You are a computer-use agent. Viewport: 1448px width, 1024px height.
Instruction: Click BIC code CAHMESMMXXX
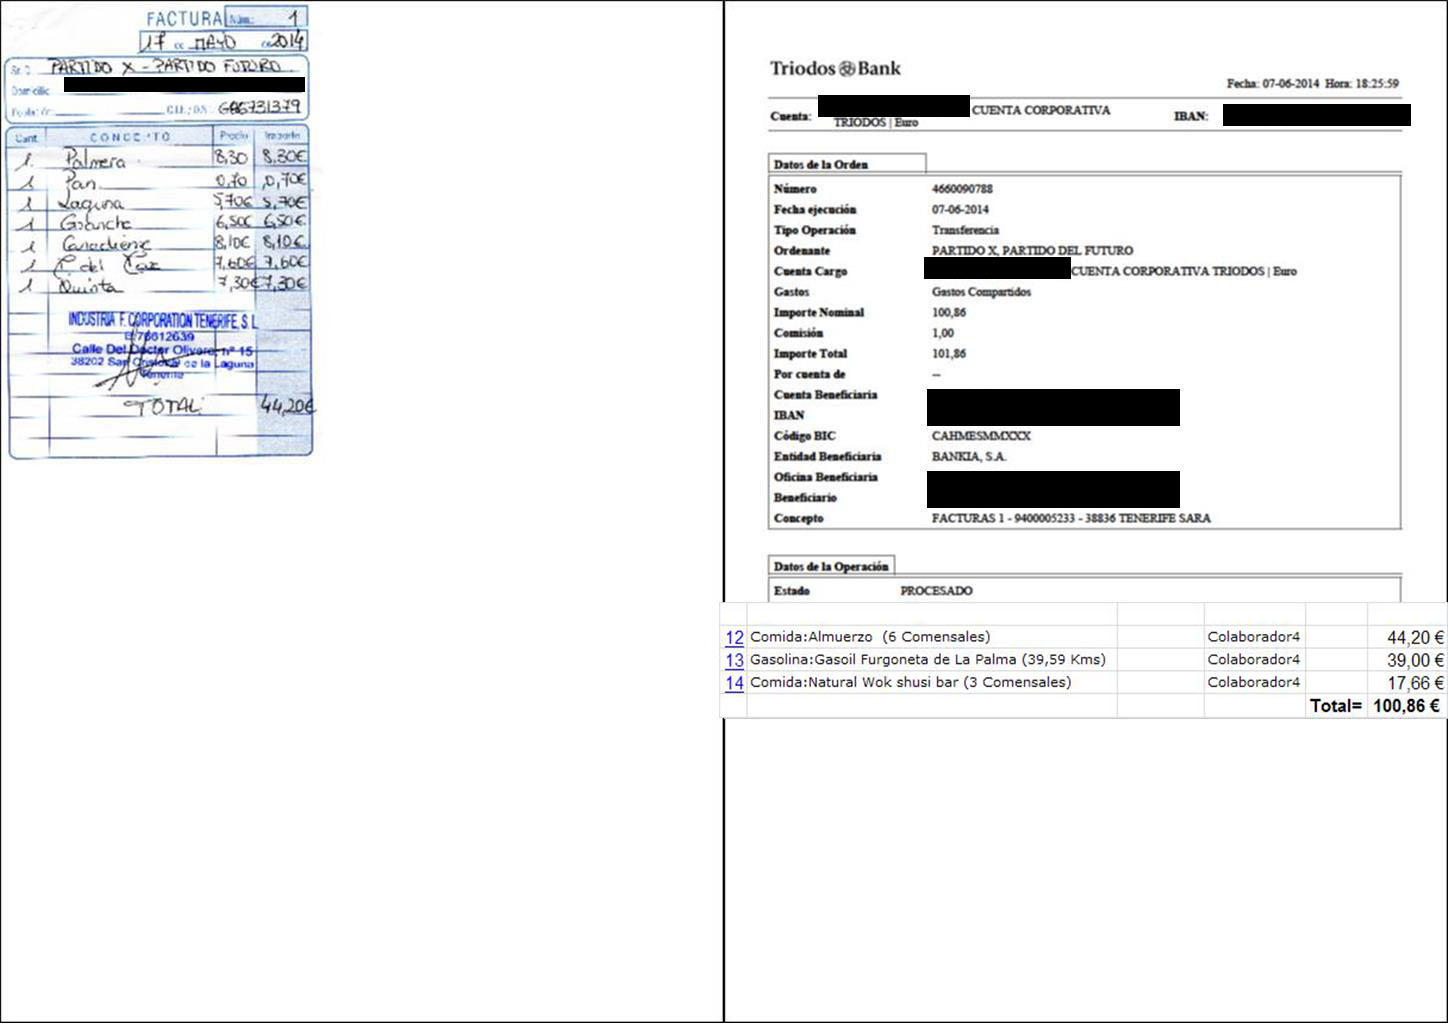click(x=981, y=436)
